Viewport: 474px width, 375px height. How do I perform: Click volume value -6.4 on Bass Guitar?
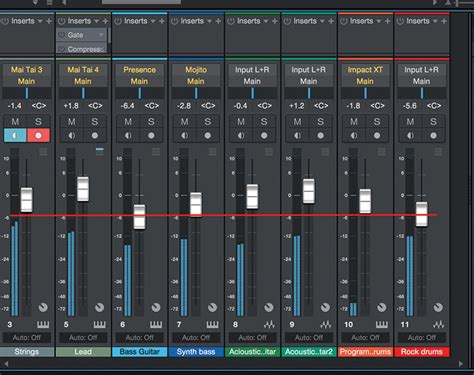pyautogui.click(x=128, y=106)
